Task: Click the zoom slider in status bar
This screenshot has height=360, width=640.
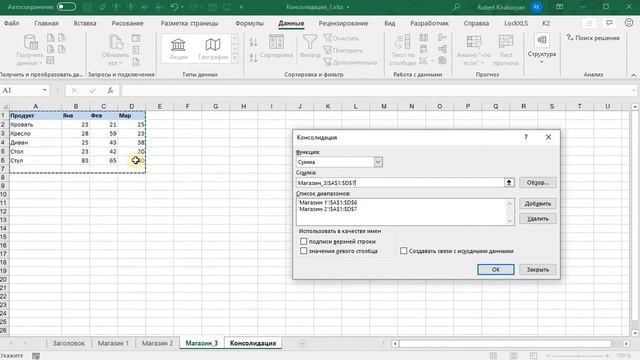Action: [x=578, y=356]
